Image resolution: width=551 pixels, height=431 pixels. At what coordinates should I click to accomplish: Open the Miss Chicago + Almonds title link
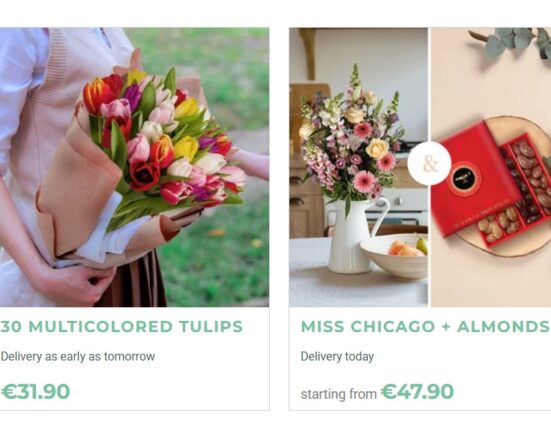[425, 326]
